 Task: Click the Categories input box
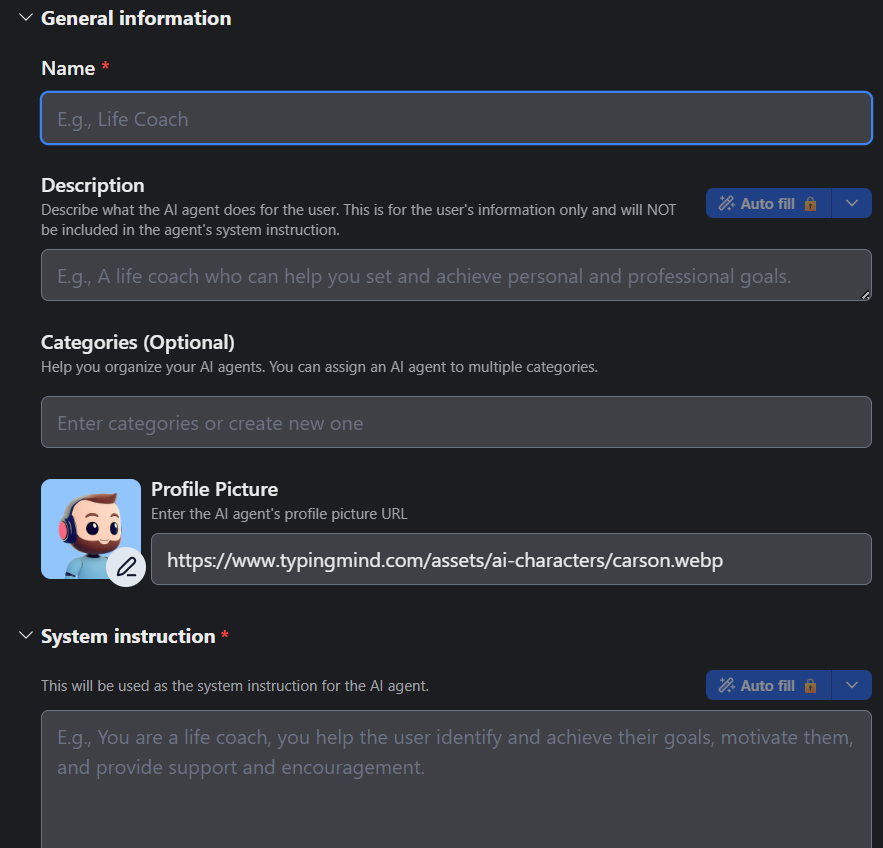coord(456,423)
